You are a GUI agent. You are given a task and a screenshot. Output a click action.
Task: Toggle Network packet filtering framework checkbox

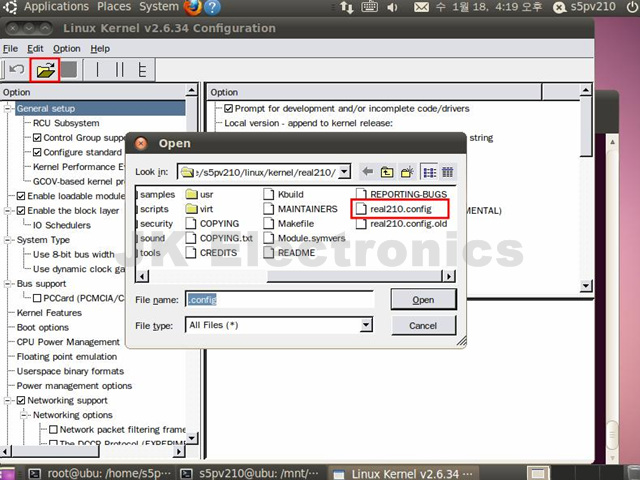point(53,429)
